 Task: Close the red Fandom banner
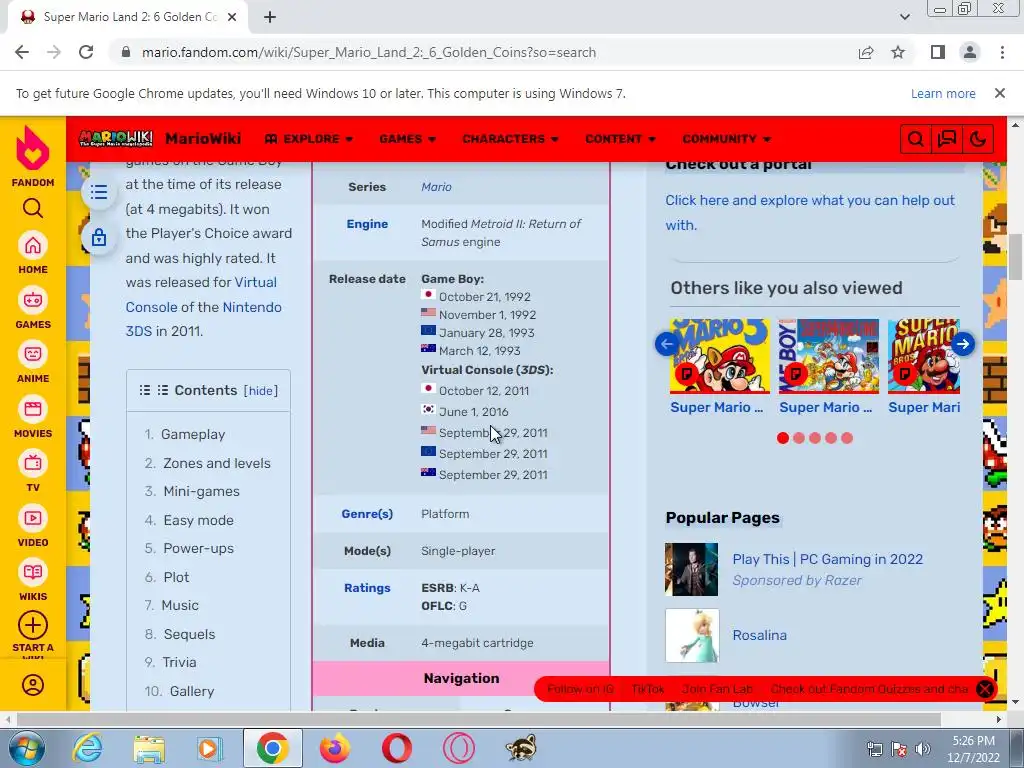[984, 689]
